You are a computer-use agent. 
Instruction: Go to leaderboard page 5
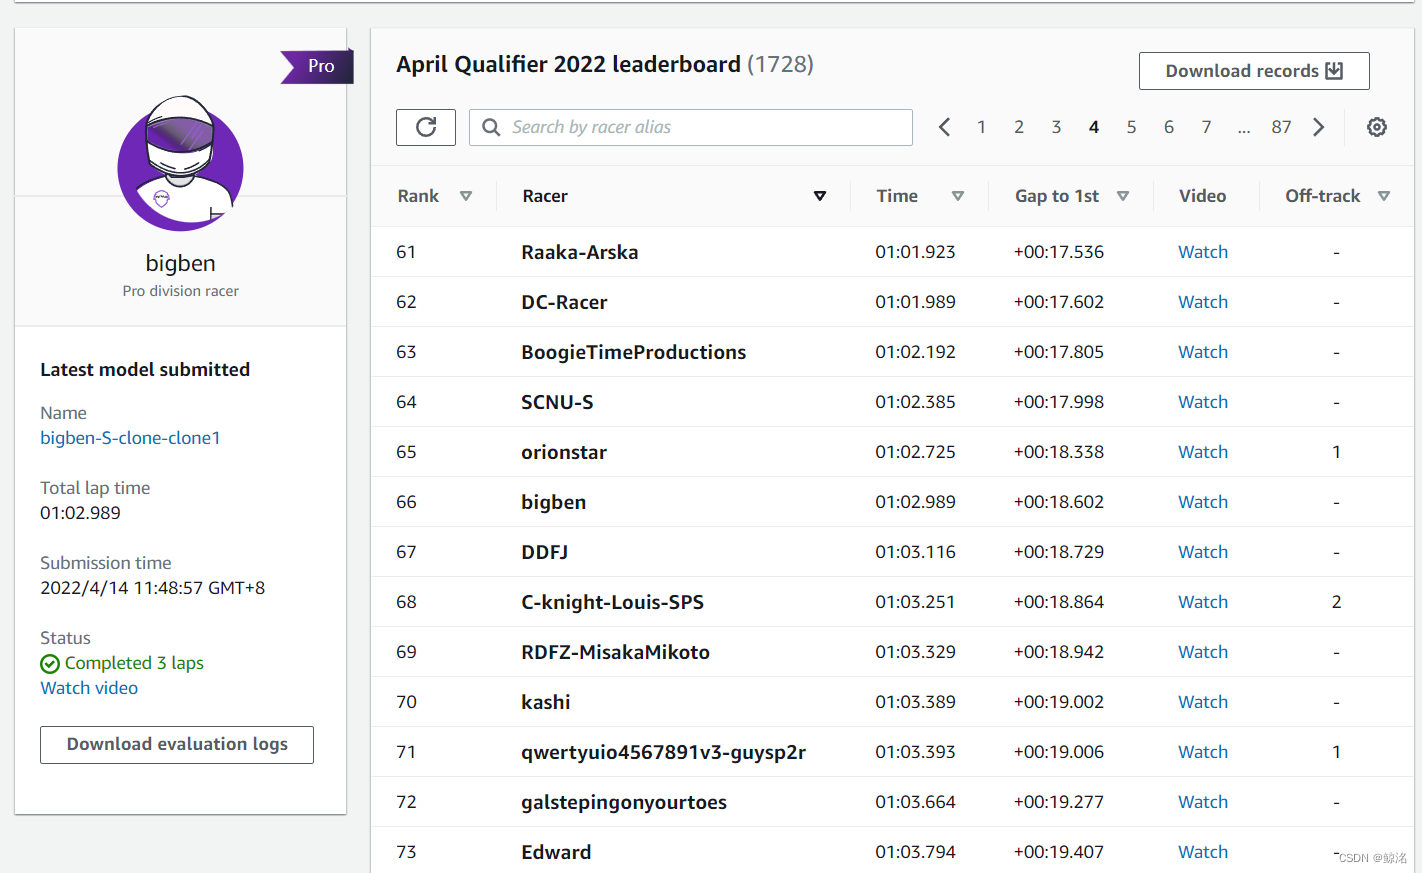coord(1131,127)
